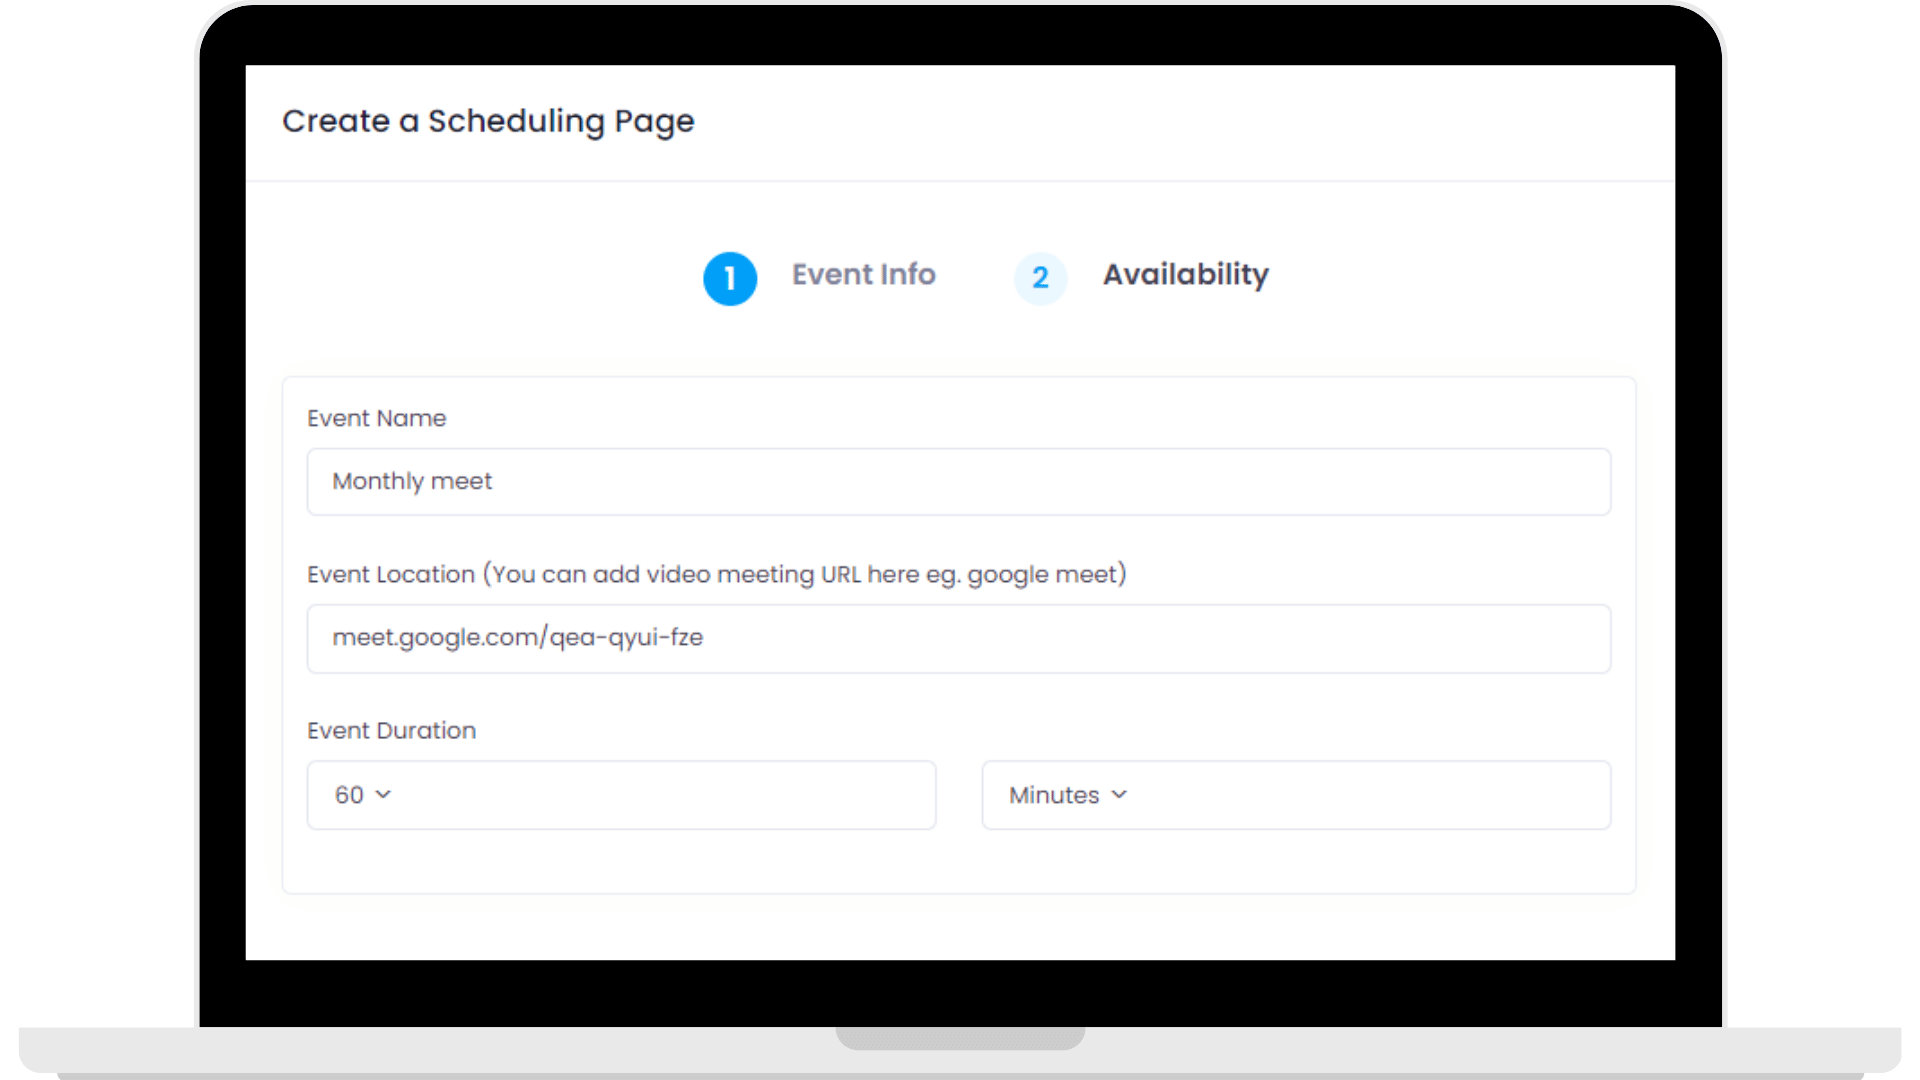1920x1080 pixels.
Task: Click the 'Event Name' label
Action: coord(376,418)
